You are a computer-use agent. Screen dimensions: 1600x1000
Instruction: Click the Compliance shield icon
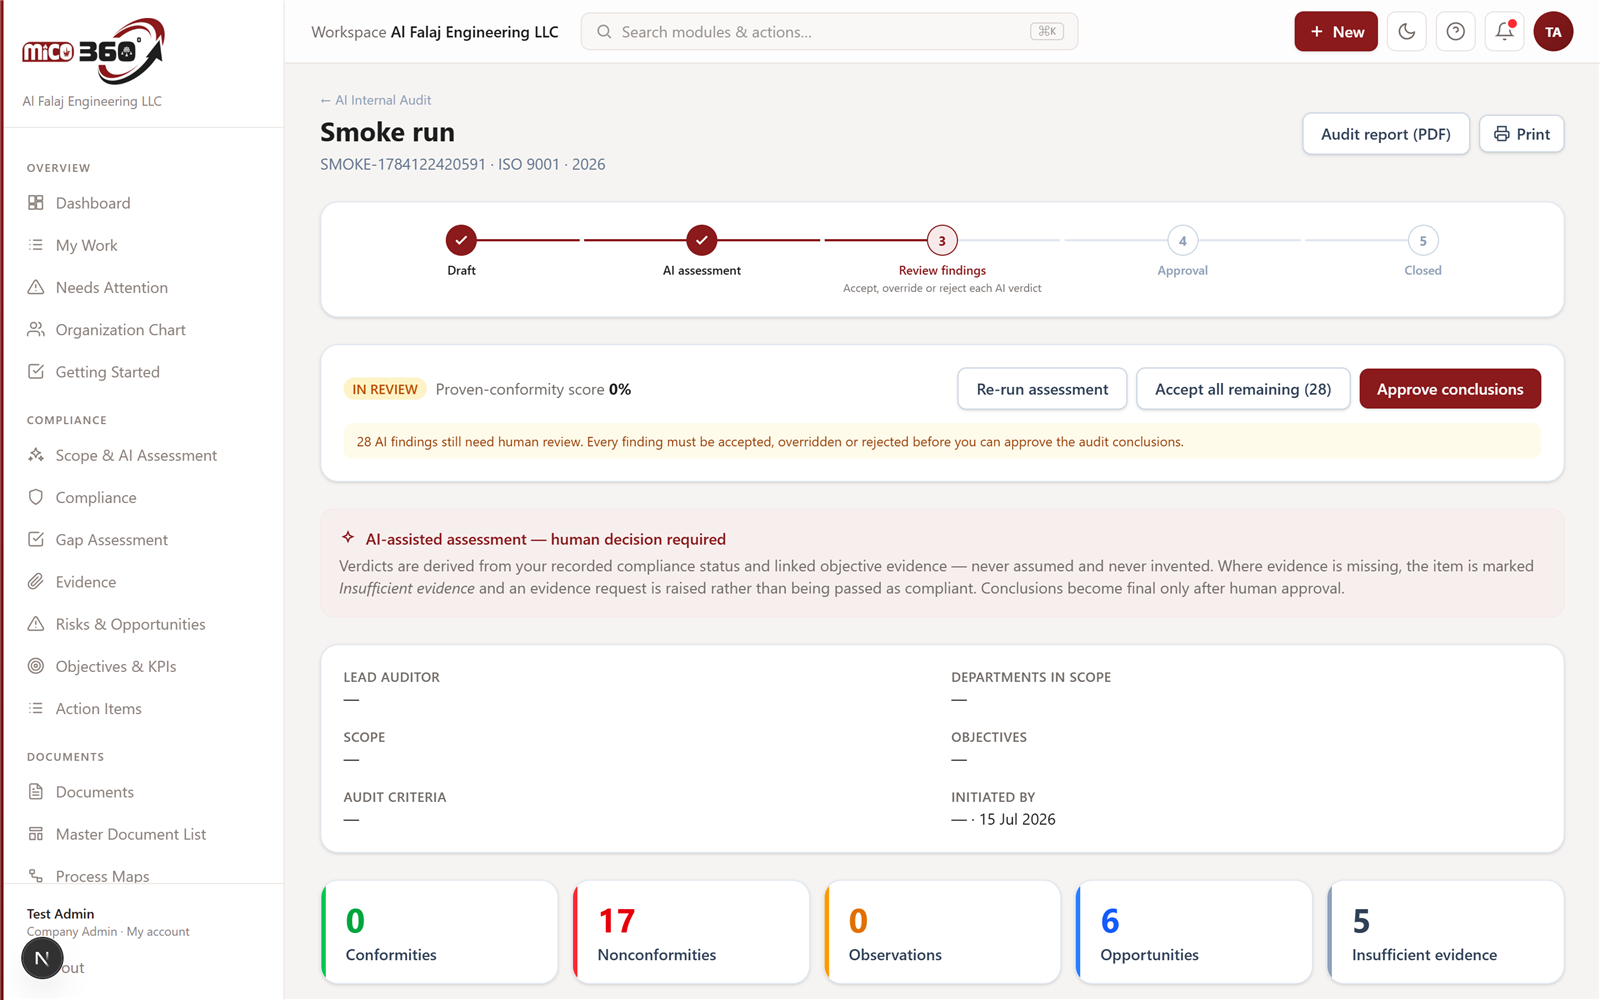pos(36,497)
